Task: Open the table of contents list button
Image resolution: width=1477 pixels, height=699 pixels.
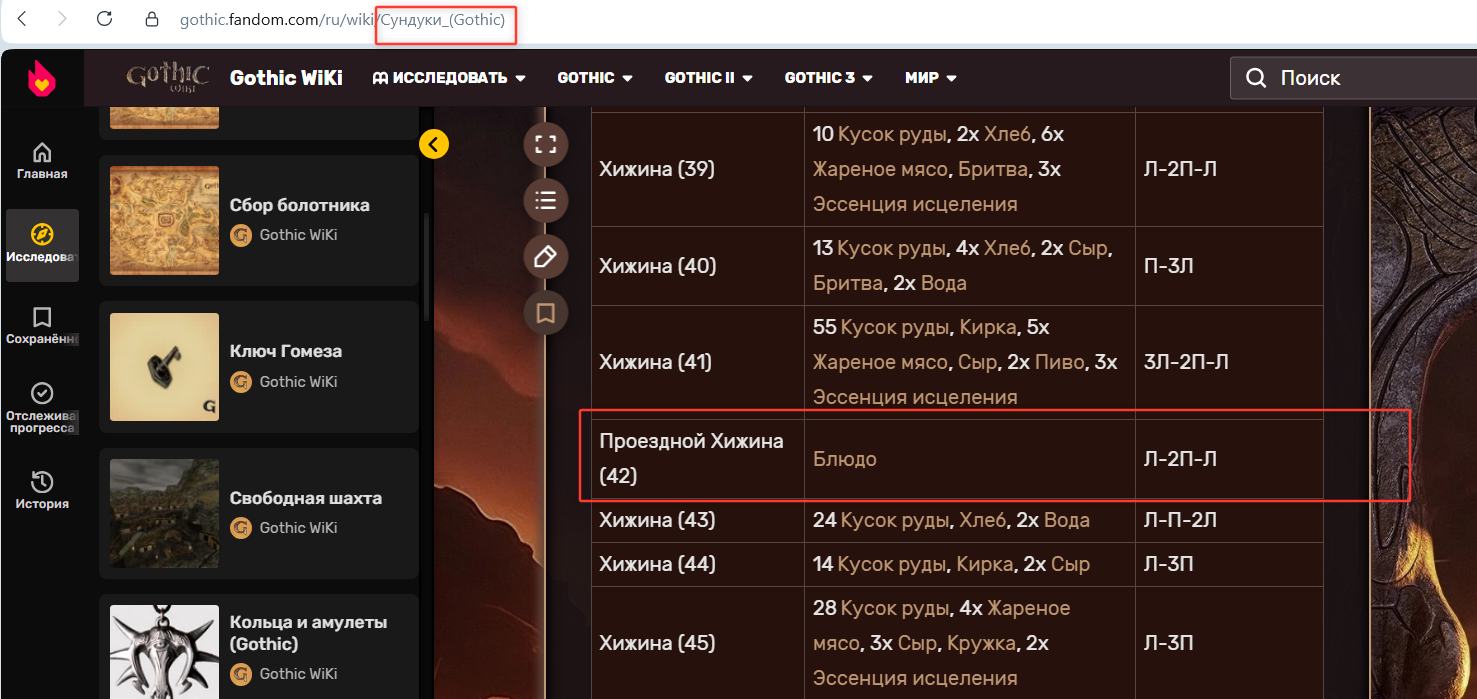Action: [x=546, y=201]
